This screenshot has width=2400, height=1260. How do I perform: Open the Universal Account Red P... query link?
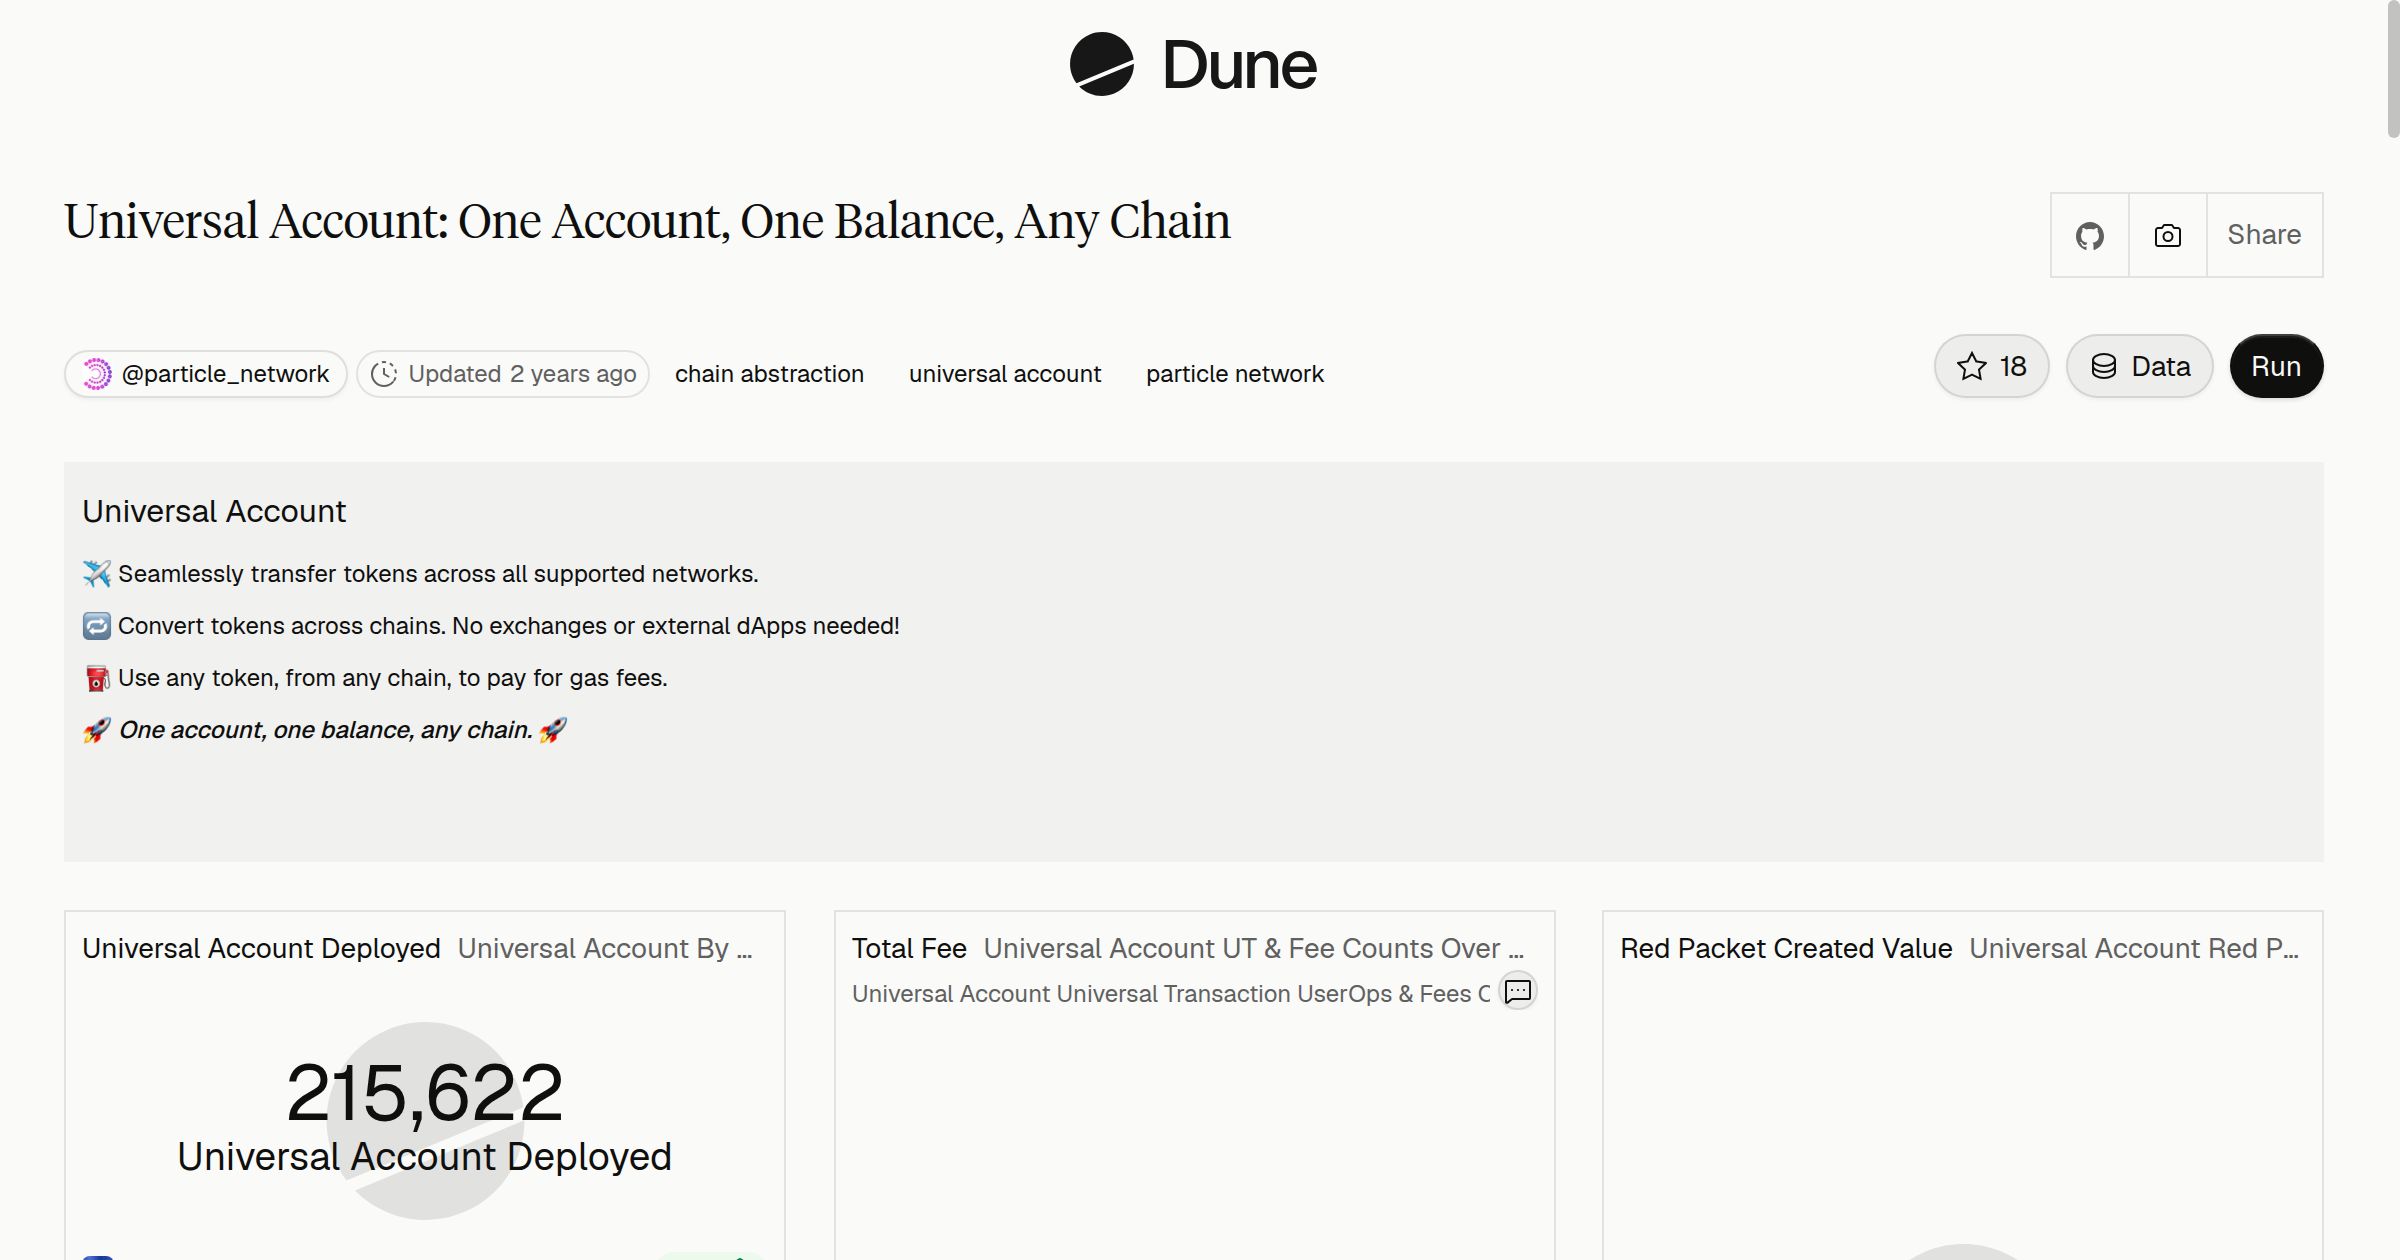[x=2134, y=948]
